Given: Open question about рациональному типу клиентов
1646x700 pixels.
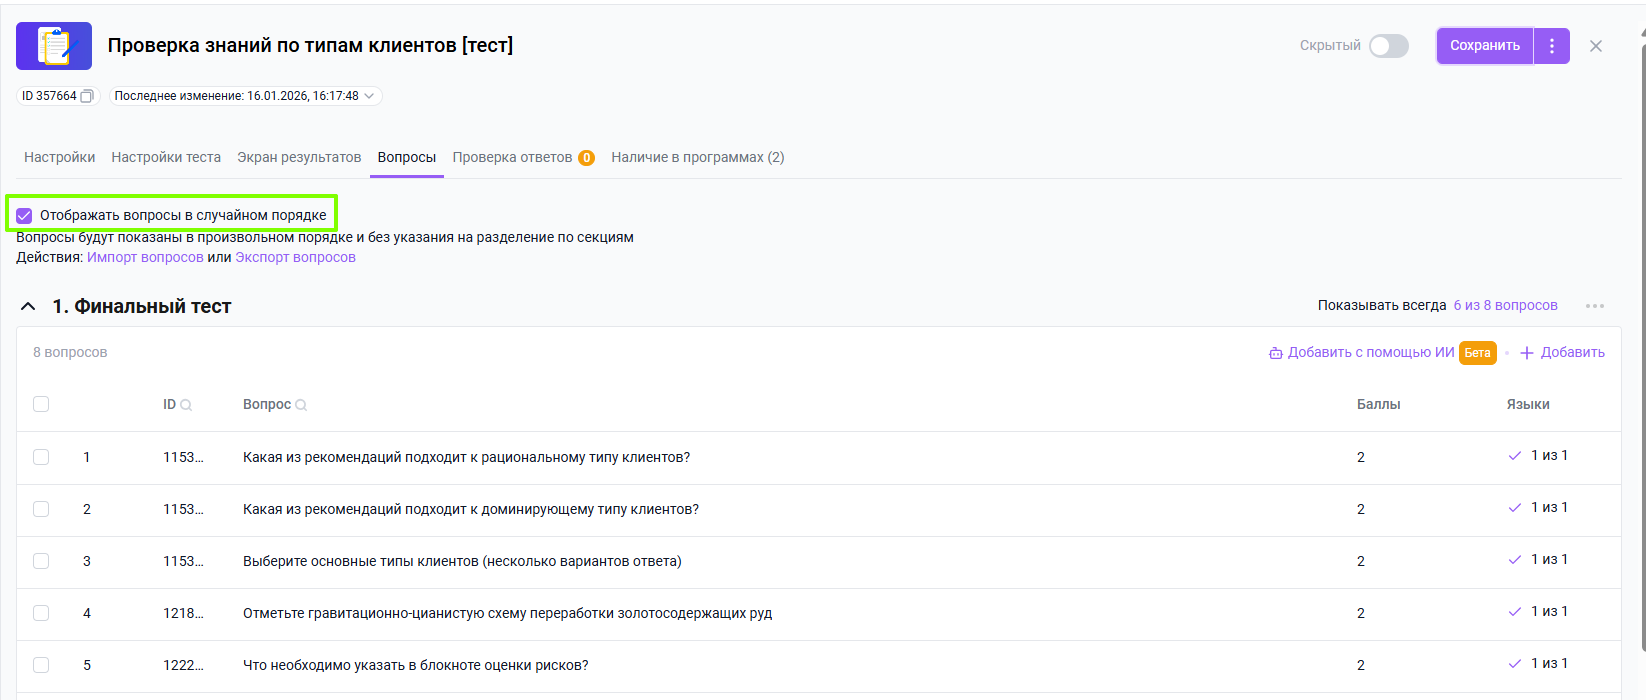Looking at the screenshot, I should point(466,457).
